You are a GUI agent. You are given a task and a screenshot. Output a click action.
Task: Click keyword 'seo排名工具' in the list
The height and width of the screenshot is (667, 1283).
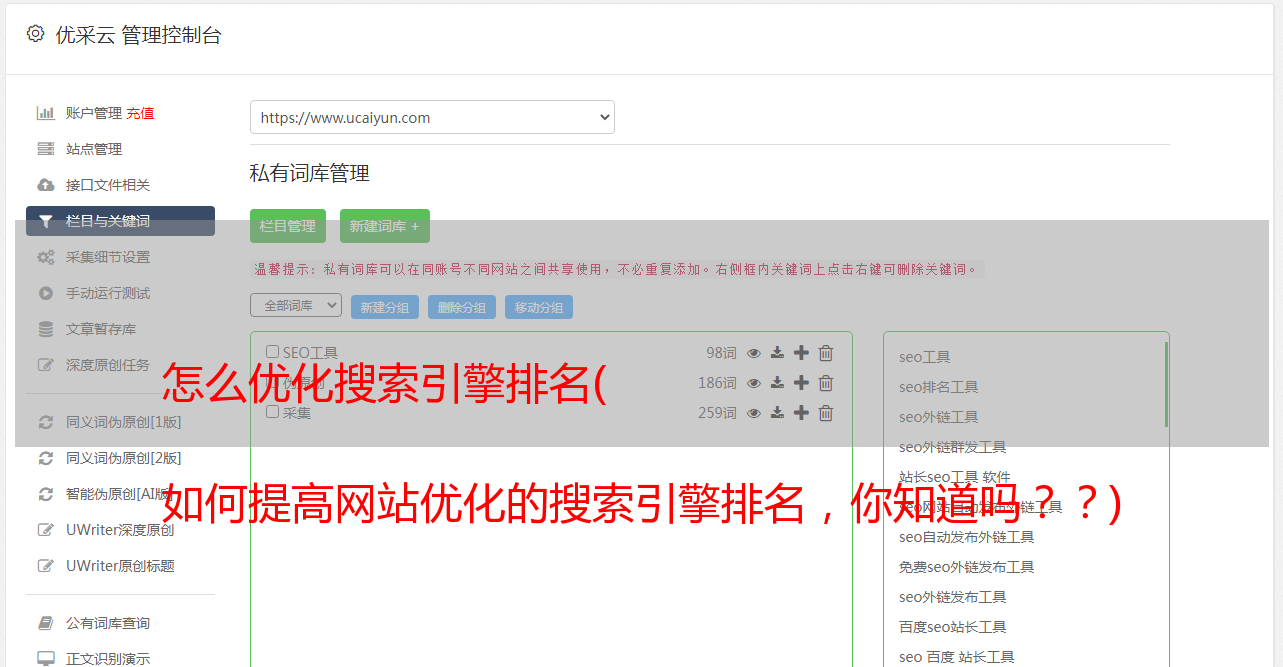click(x=938, y=387)
